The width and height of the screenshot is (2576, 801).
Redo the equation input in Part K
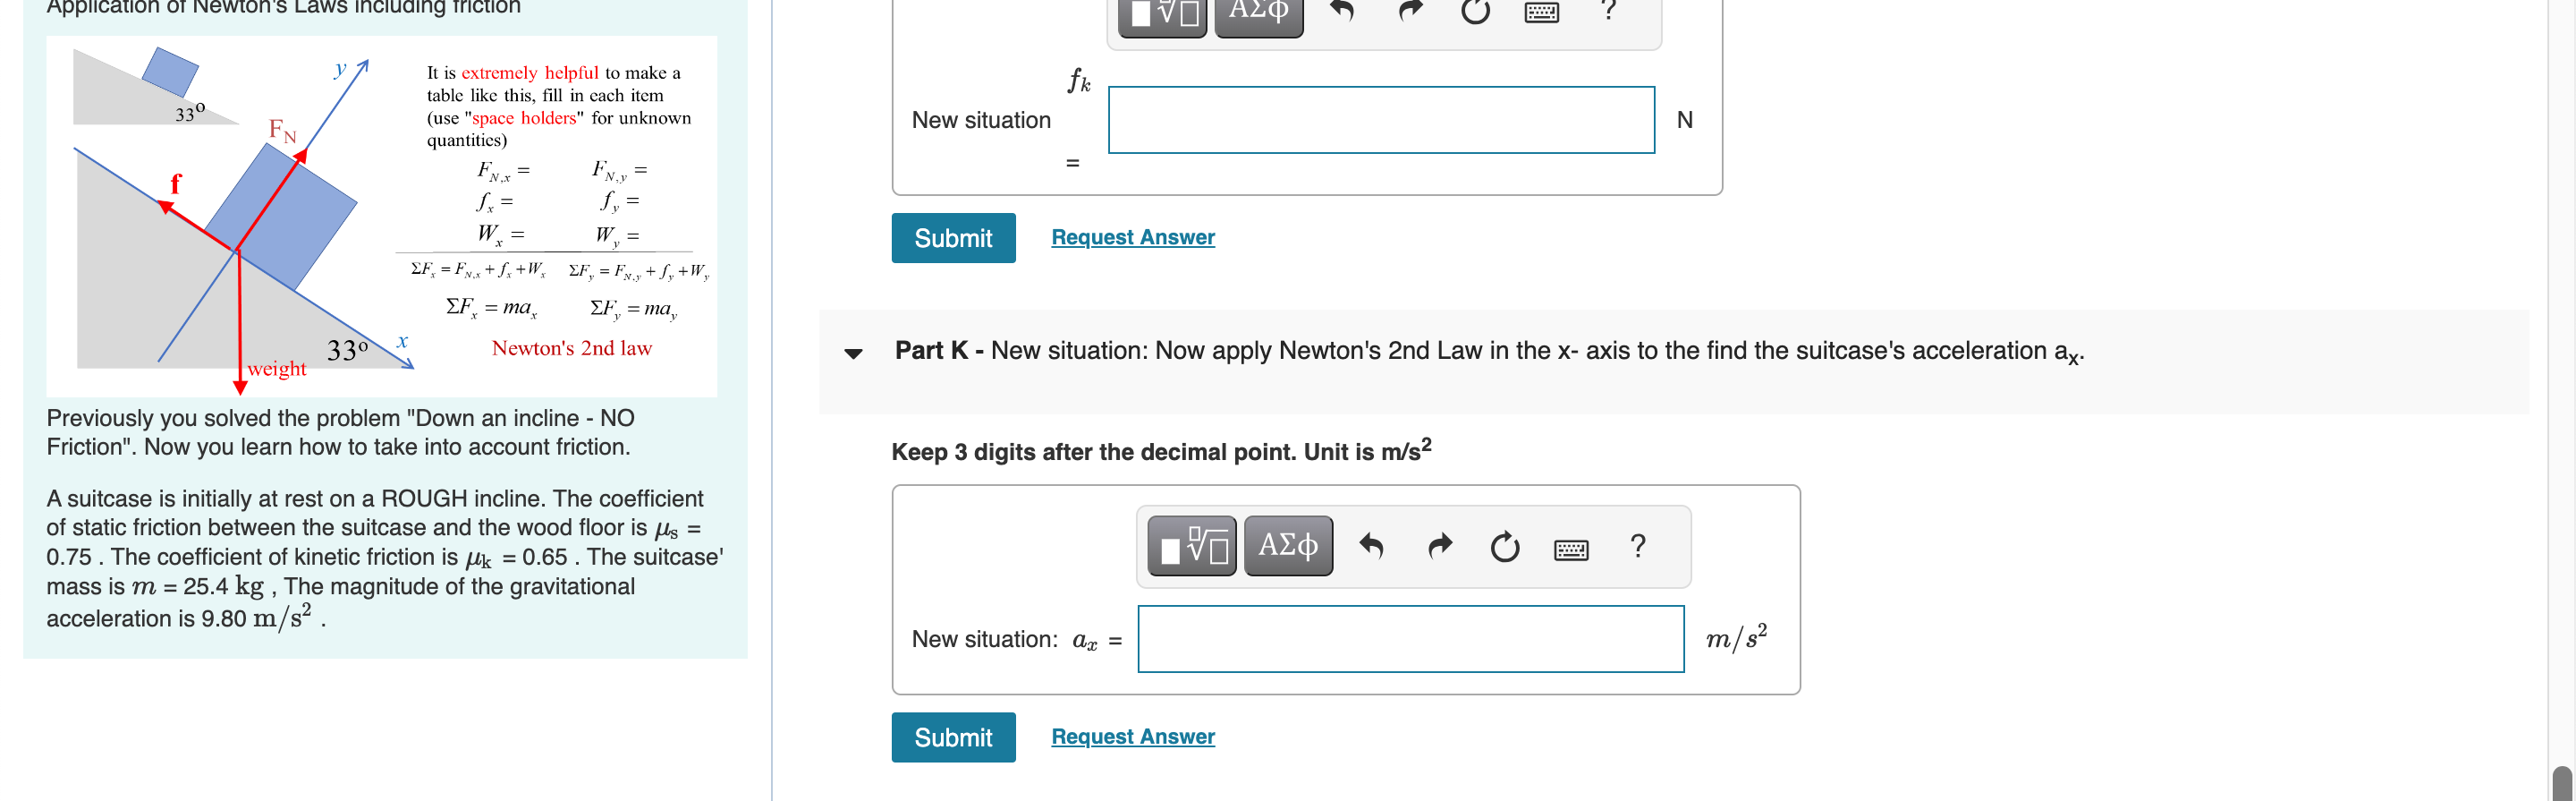(x=1440, y=545)
